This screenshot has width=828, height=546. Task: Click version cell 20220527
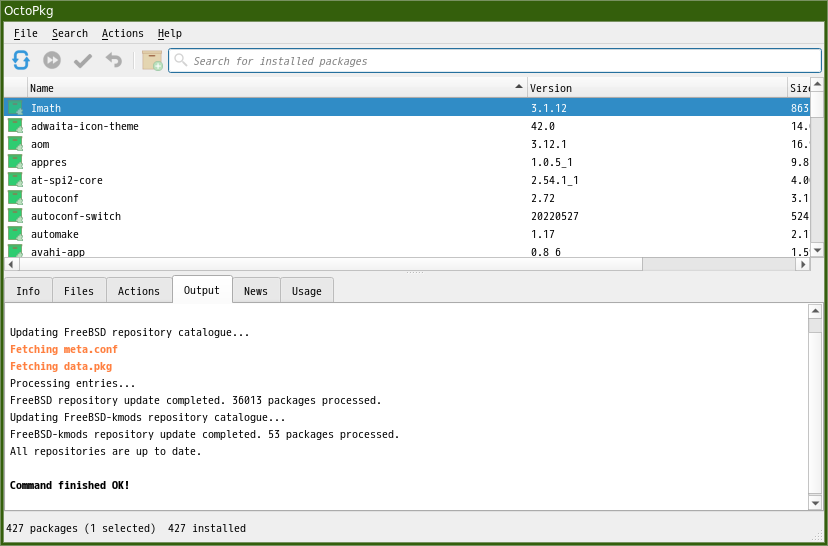(x=554, y=215)
